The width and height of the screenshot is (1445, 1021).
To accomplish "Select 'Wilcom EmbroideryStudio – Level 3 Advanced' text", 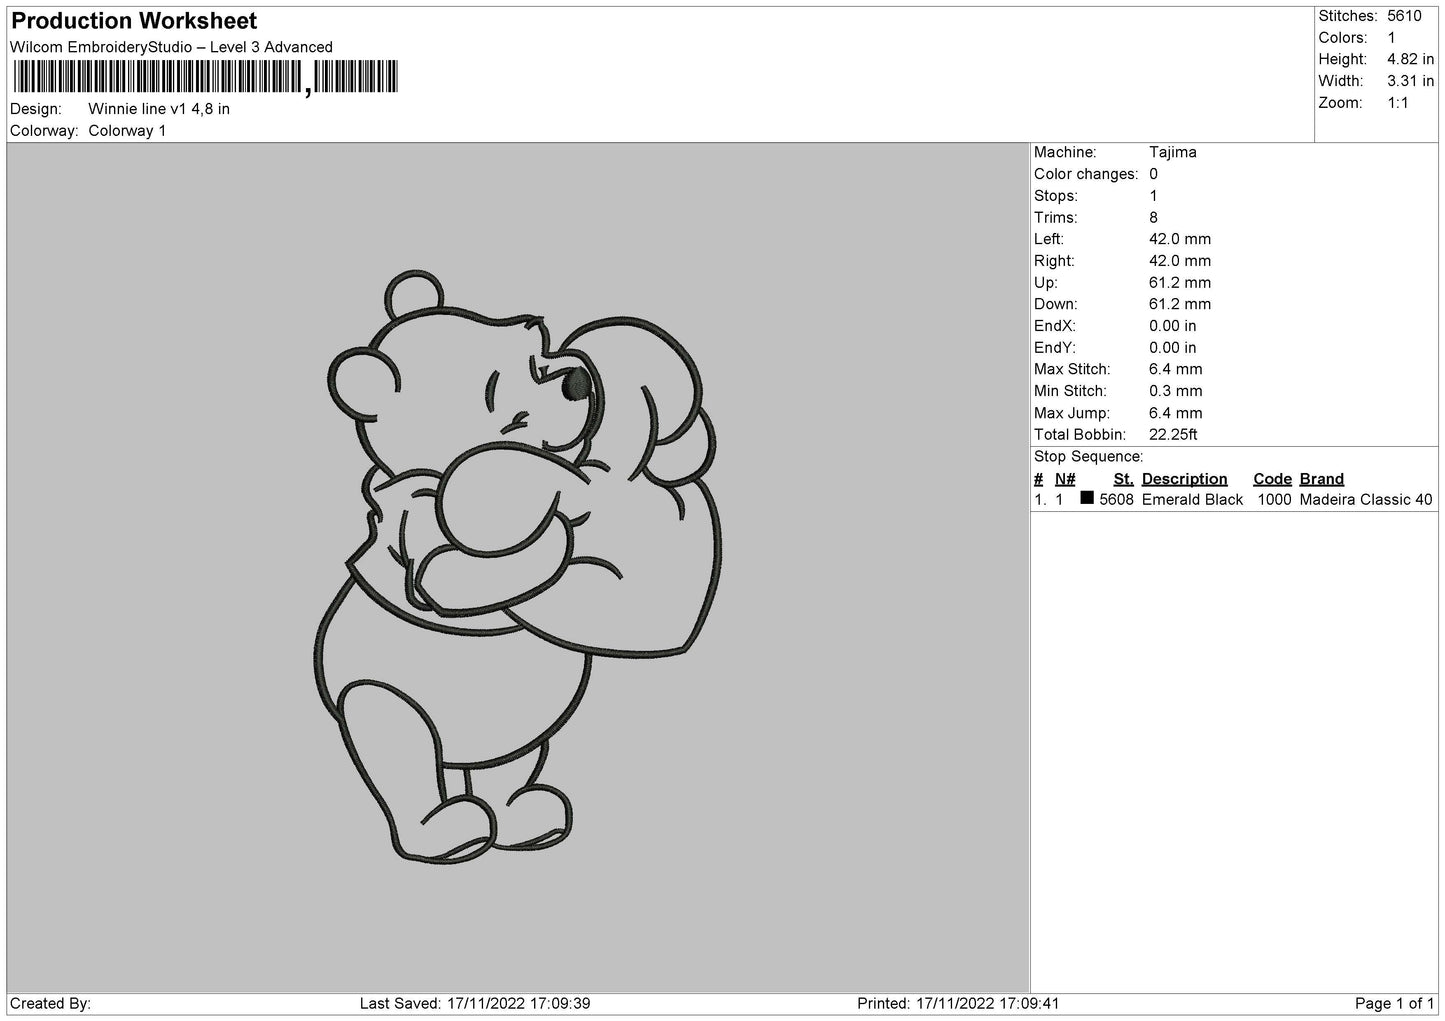I will 171,47.
